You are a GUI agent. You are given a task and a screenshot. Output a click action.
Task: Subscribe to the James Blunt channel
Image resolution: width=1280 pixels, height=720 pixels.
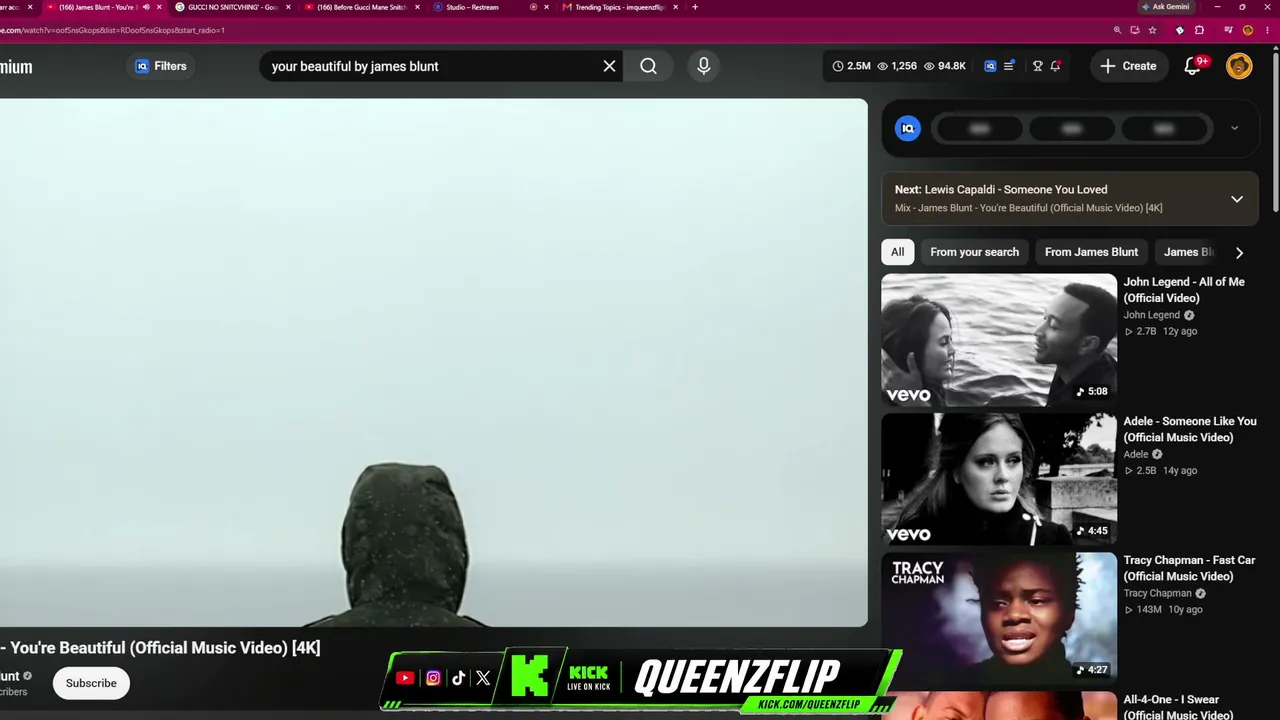click(x=91, y=683)
